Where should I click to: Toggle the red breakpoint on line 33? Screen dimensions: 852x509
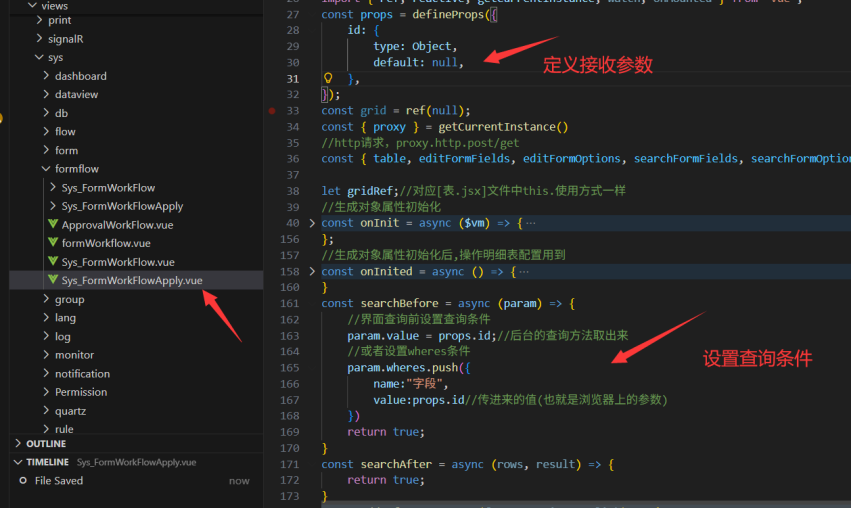click(x=272, y=111)
